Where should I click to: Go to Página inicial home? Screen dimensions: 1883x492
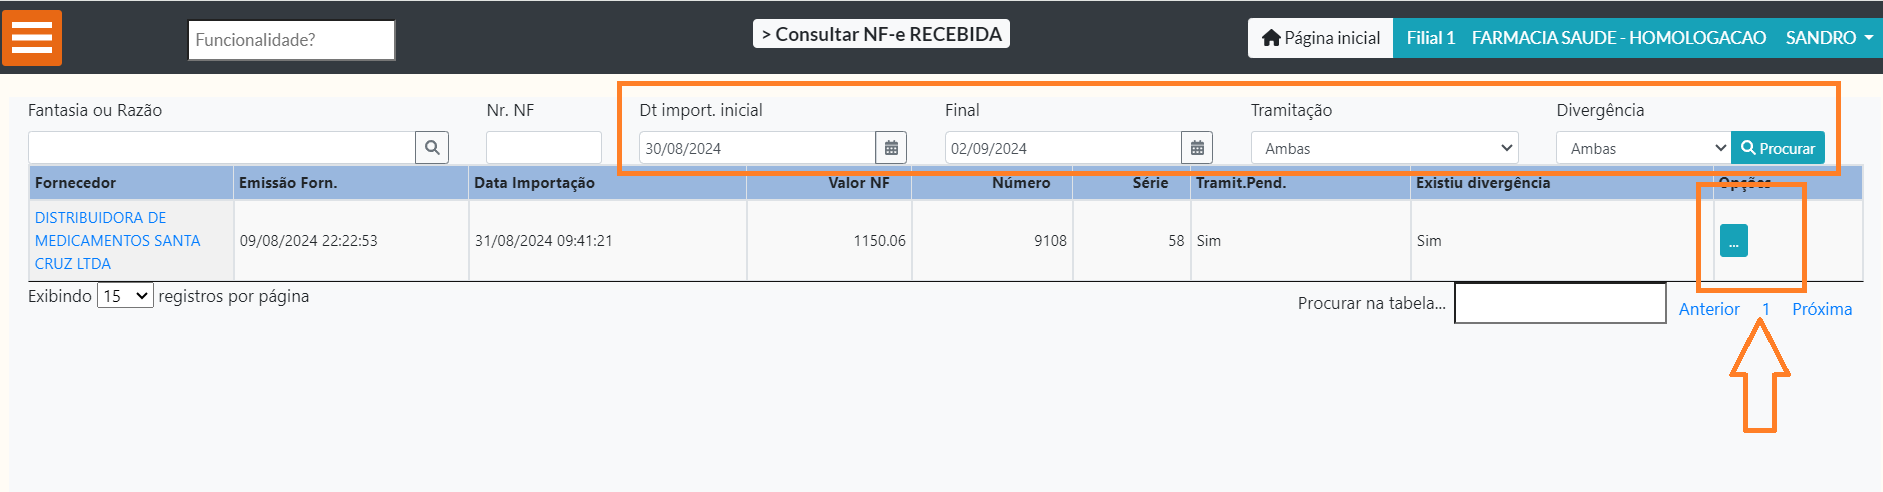(x=1320, y=38)
